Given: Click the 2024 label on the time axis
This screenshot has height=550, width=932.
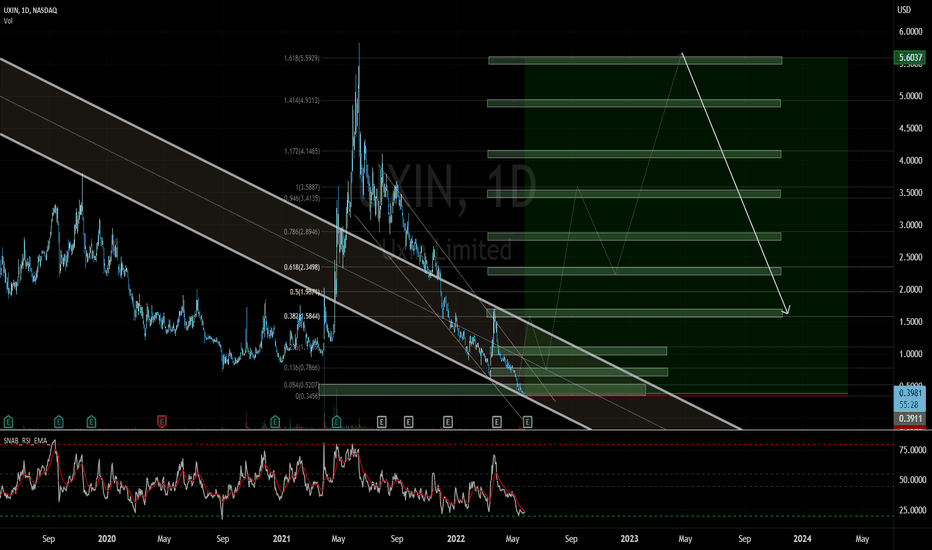Looking at the screenshot, I should [x=802, y=539].
